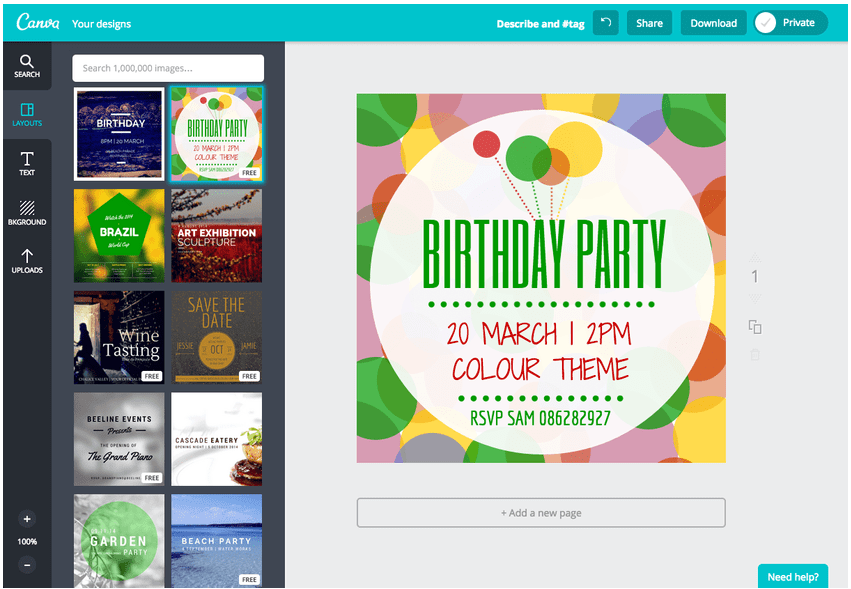The height and width of the screenshot is (589, 851).
Task: Click the Search 1,000,000 images field
Action: click(x=168, y=68)
